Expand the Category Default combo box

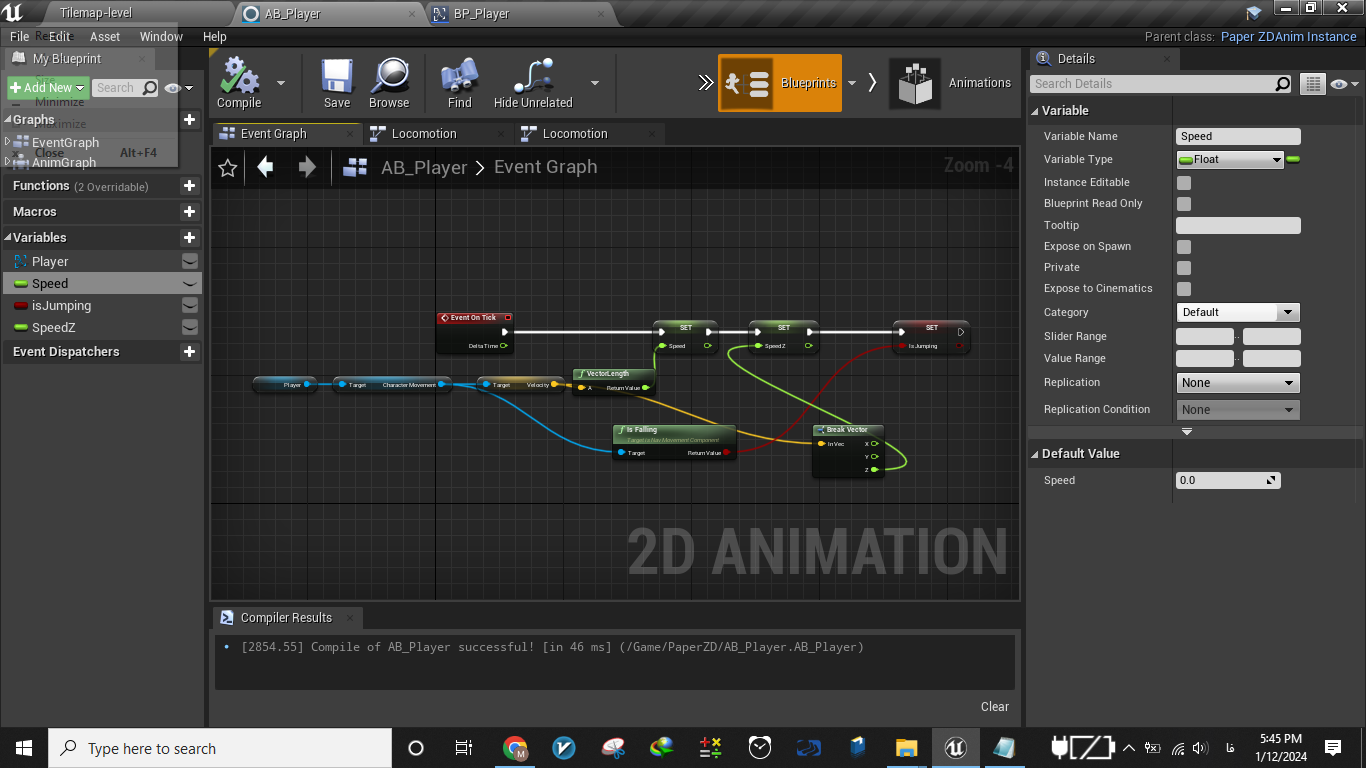pyautogui.click(x=1238, y=312)
